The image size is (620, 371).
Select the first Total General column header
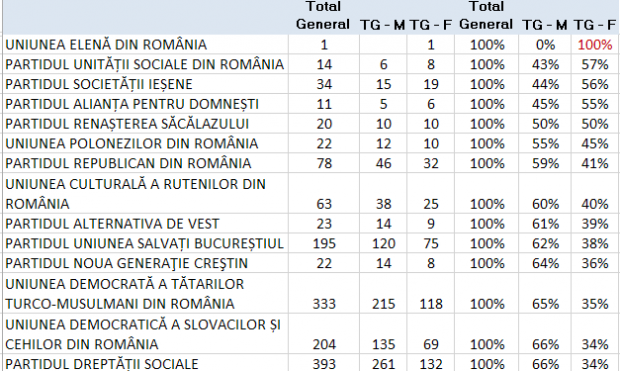[323, 16]
